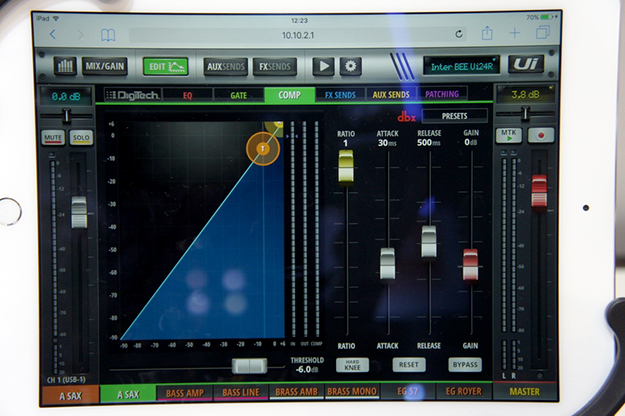The height and width of the screenshot is (416, 625).
Task: Open the settings gear
Action: click(349, 66)
